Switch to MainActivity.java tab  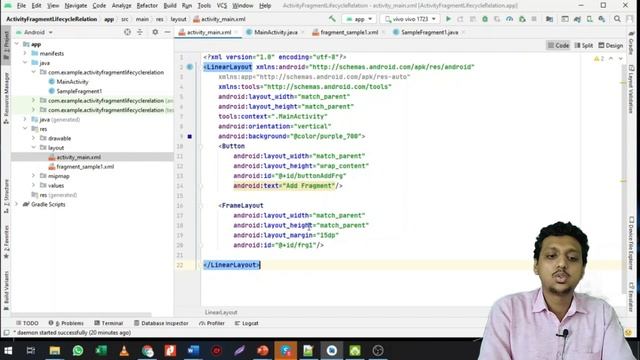[x=275, y=32]
